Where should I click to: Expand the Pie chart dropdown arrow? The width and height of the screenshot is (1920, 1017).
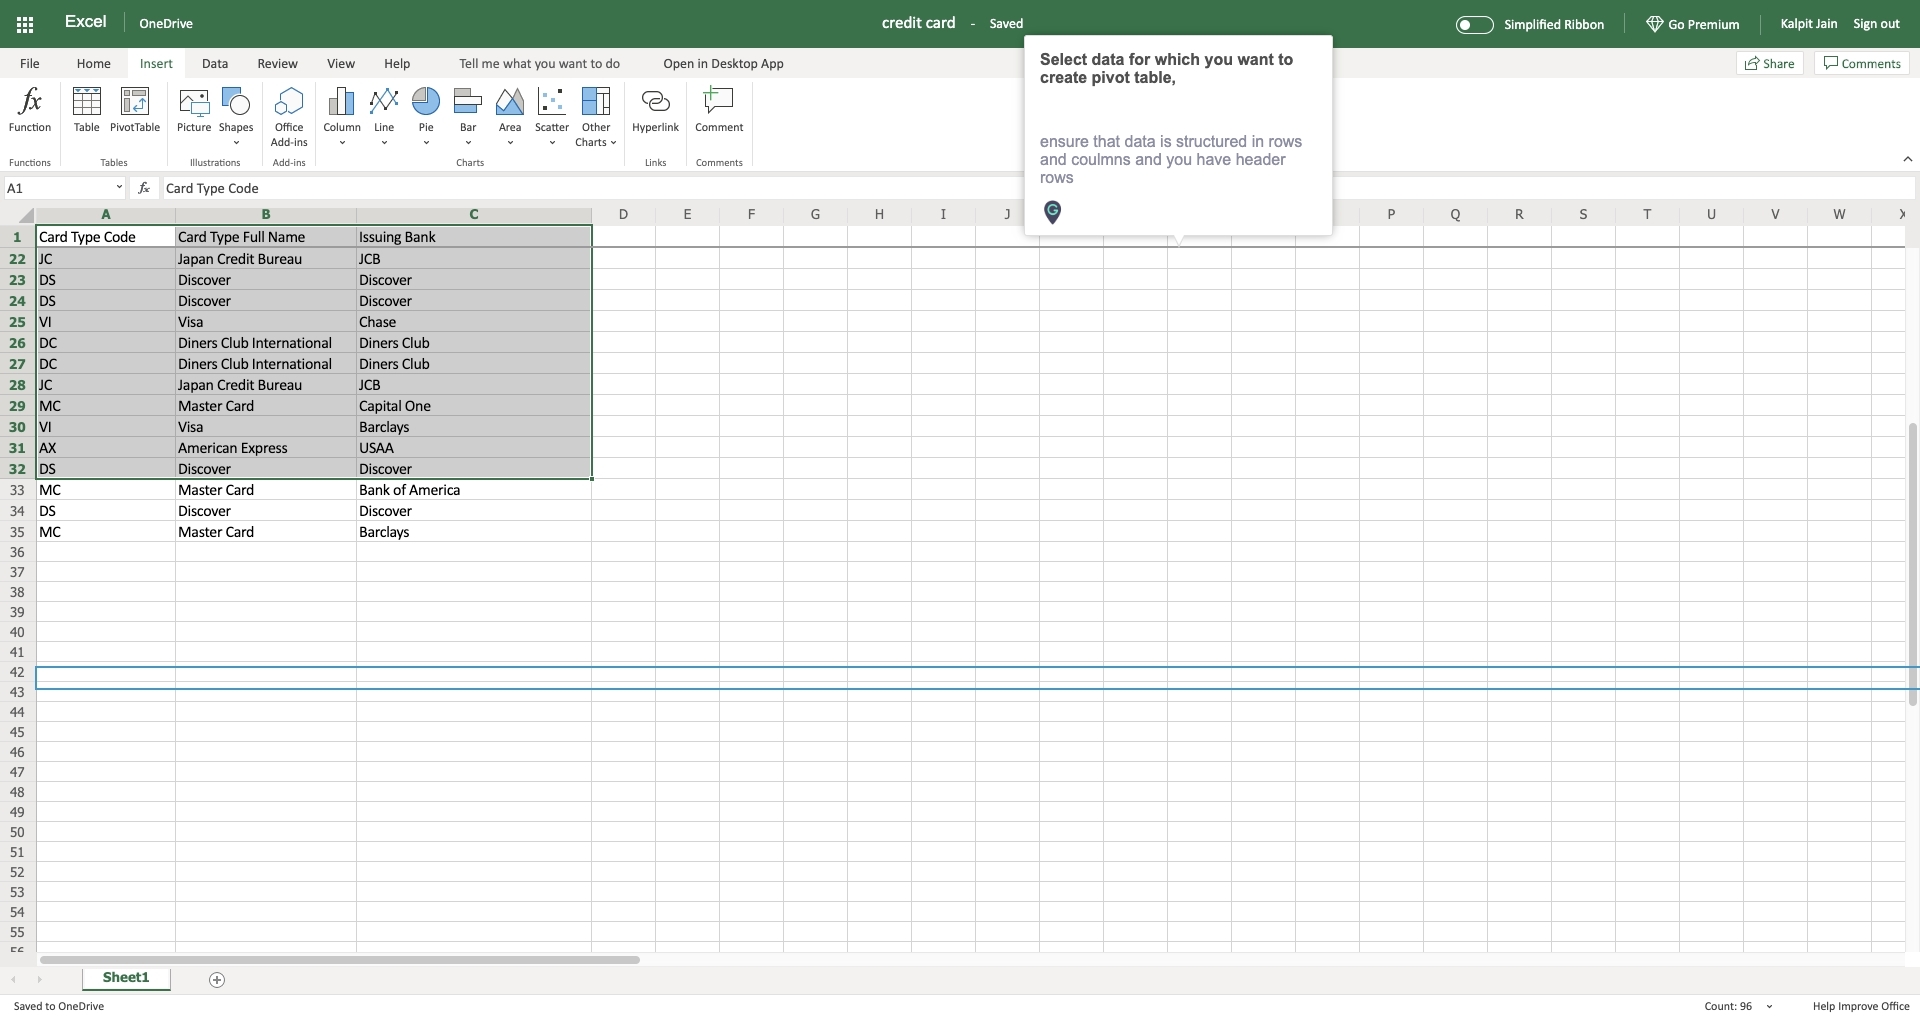426,143
